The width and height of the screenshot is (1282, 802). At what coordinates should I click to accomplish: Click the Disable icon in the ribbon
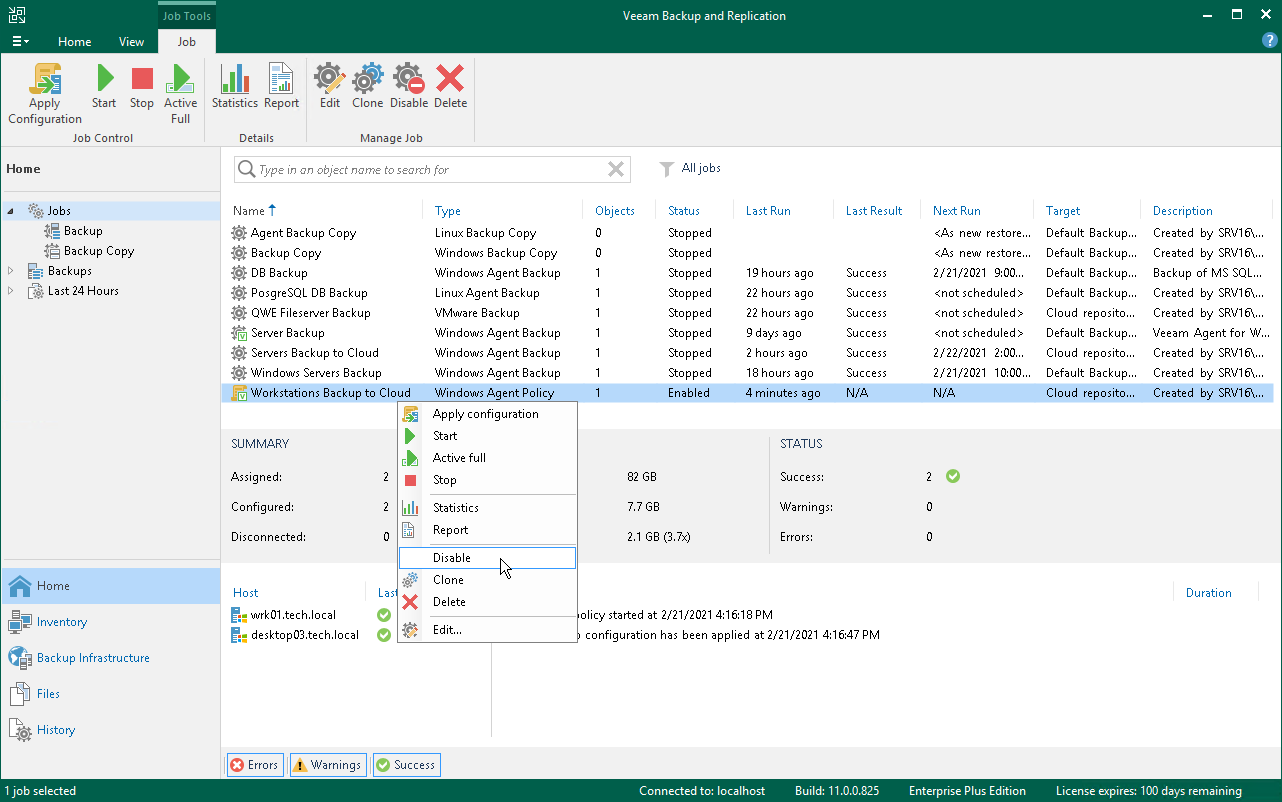click(x=408, y=79)
